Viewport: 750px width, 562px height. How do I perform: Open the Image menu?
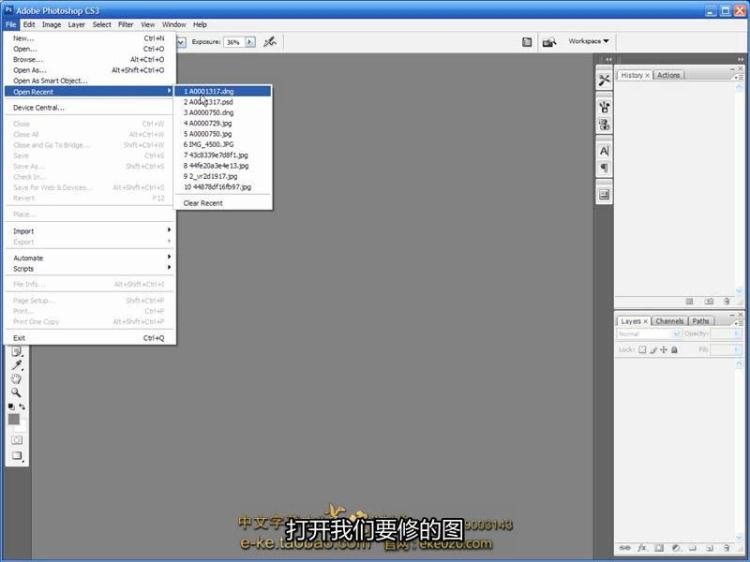[51, 24]
